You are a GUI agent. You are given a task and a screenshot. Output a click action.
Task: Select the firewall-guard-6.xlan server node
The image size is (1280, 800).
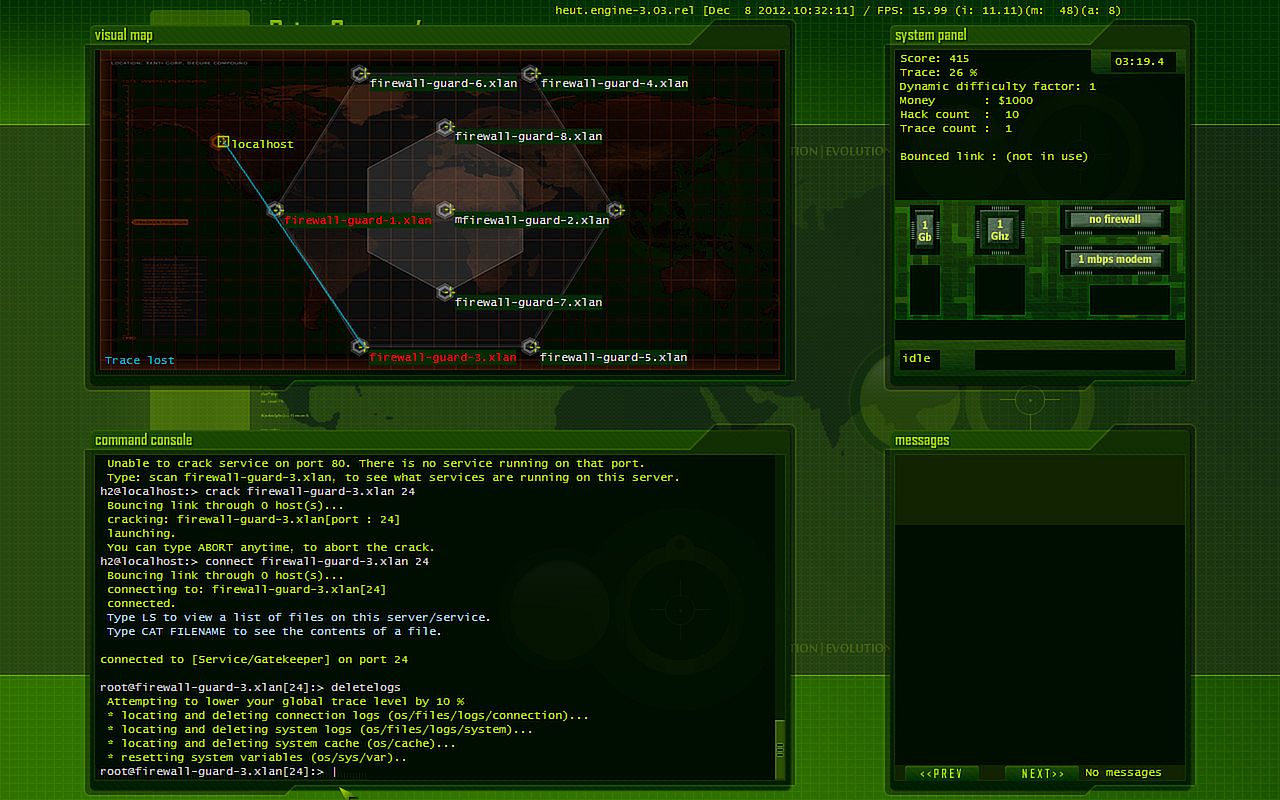tap(360, 74)
